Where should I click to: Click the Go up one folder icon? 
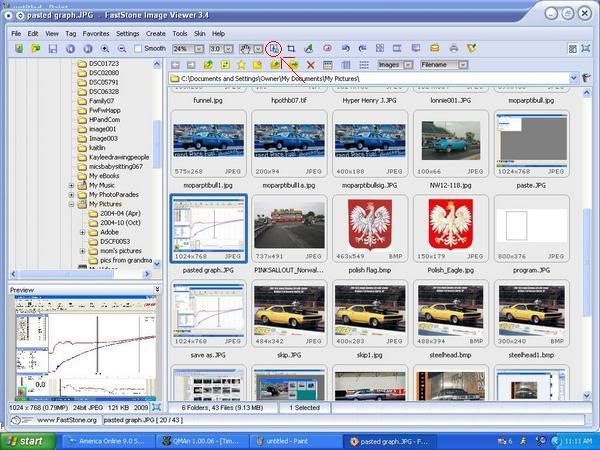click(x=208, y=65)
